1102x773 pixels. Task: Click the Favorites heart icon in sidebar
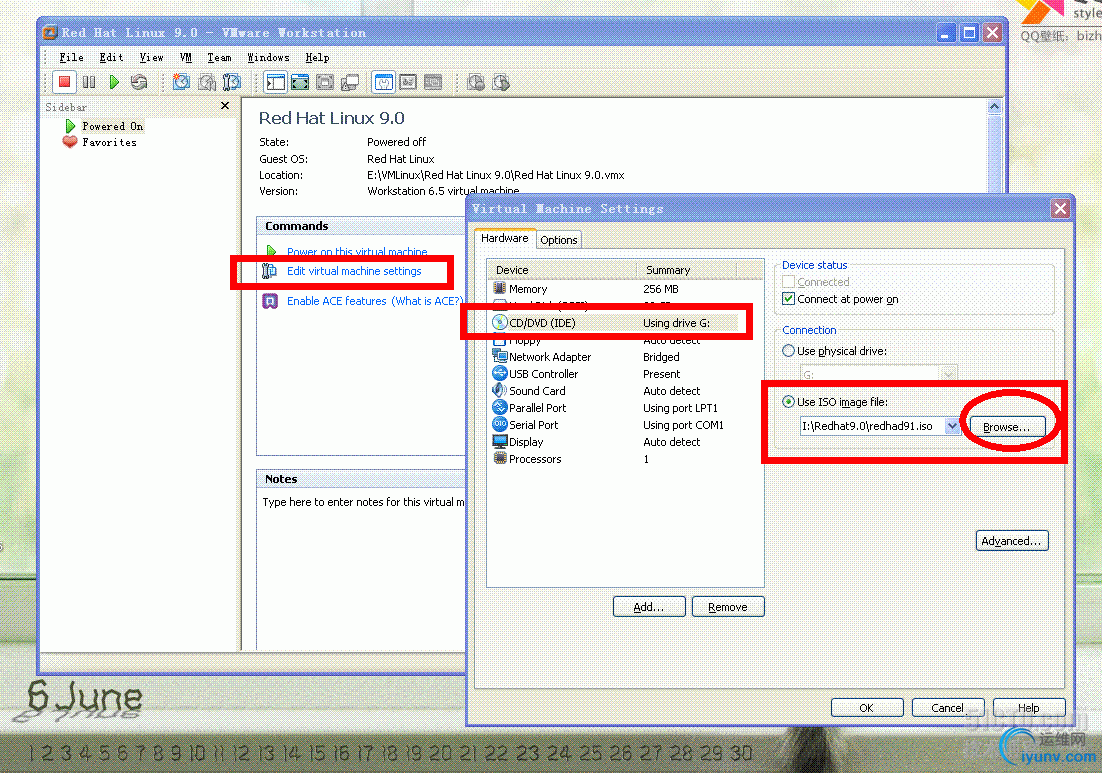70,142
